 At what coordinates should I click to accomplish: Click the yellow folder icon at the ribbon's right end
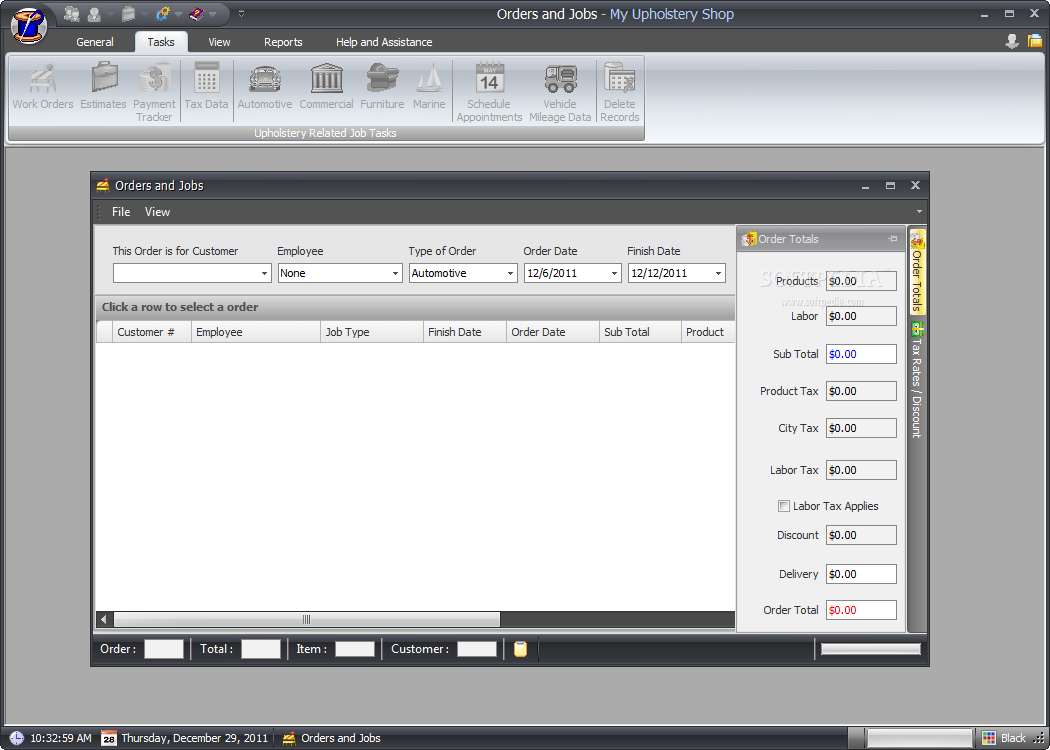click(x=1035, y=42)
